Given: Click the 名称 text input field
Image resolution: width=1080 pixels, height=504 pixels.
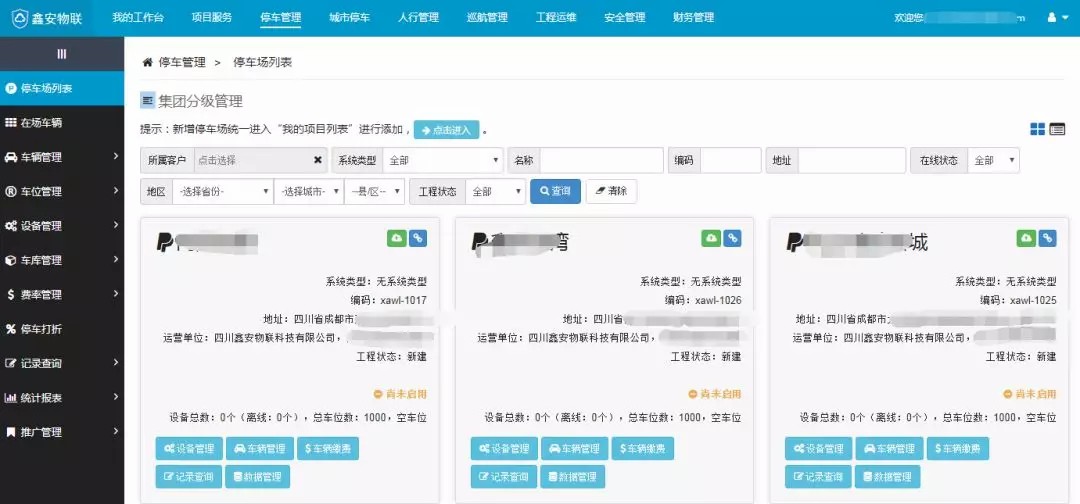Looking at the screenshot, I should 601,160.
